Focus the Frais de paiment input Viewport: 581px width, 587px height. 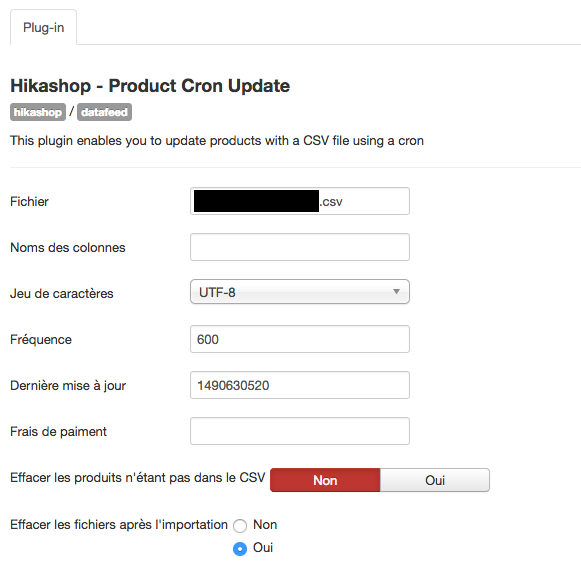click(300, 431)
